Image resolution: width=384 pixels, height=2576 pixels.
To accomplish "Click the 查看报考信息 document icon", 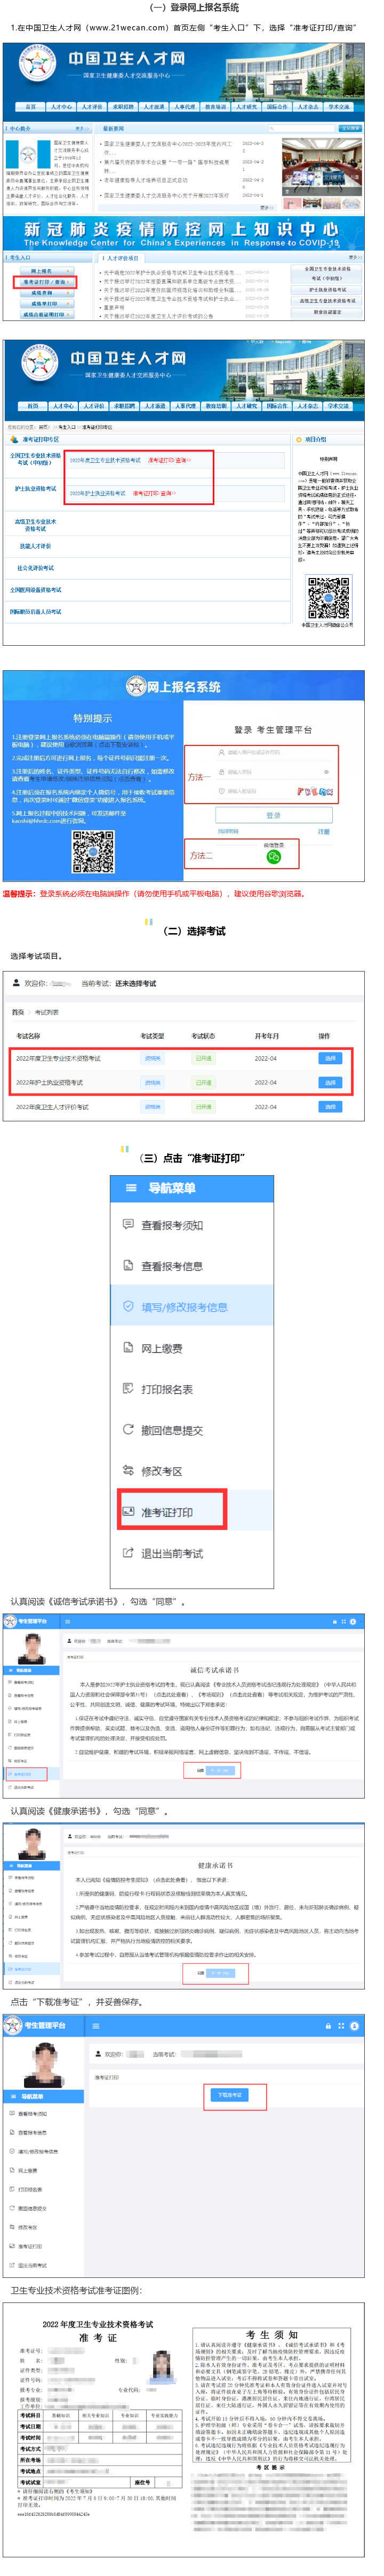I will tap(128, 1265).
